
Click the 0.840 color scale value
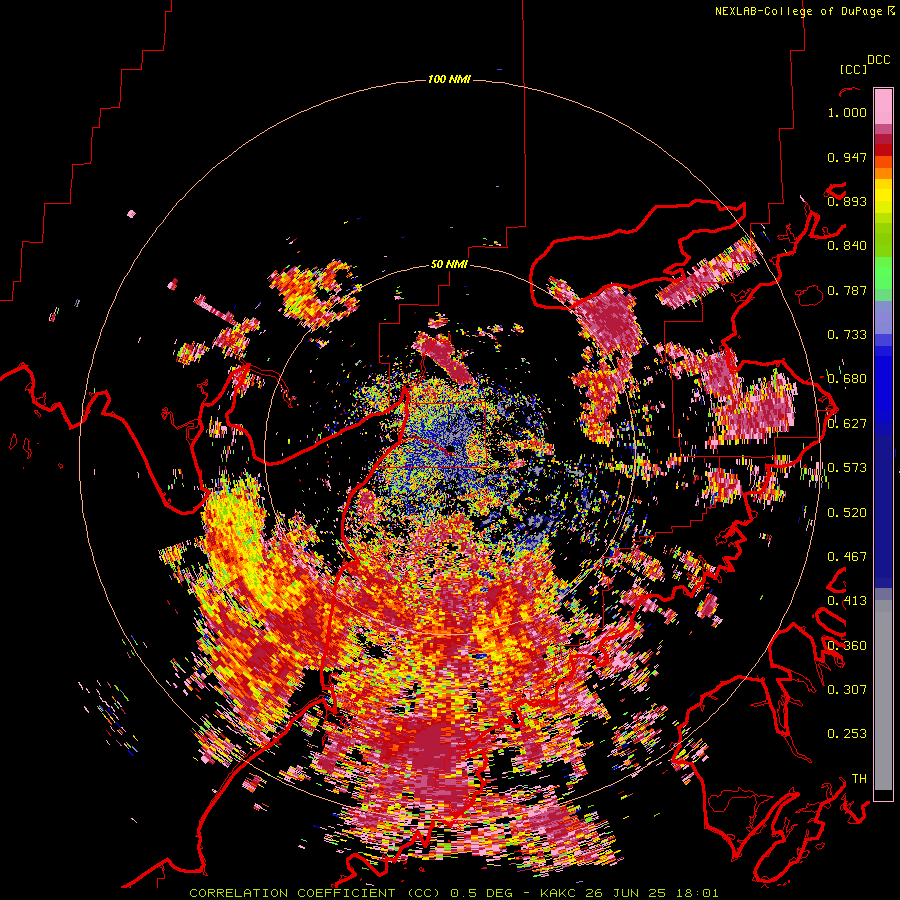(x=847, y=246)
